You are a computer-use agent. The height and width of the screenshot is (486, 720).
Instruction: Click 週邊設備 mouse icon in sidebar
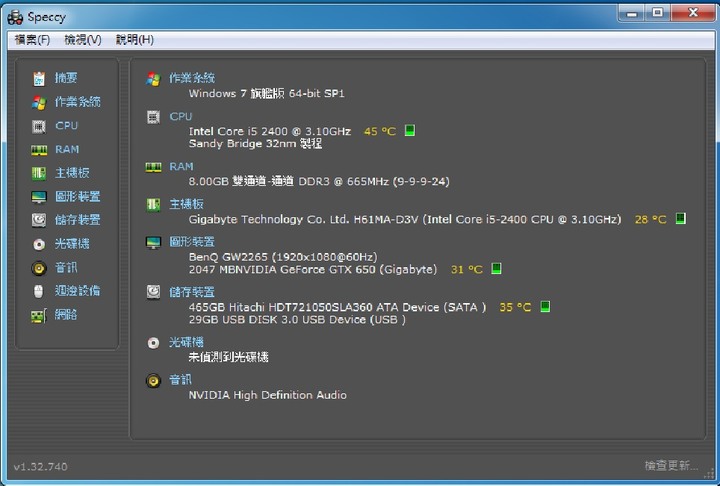pyautogui.click(x=39, y=291)
